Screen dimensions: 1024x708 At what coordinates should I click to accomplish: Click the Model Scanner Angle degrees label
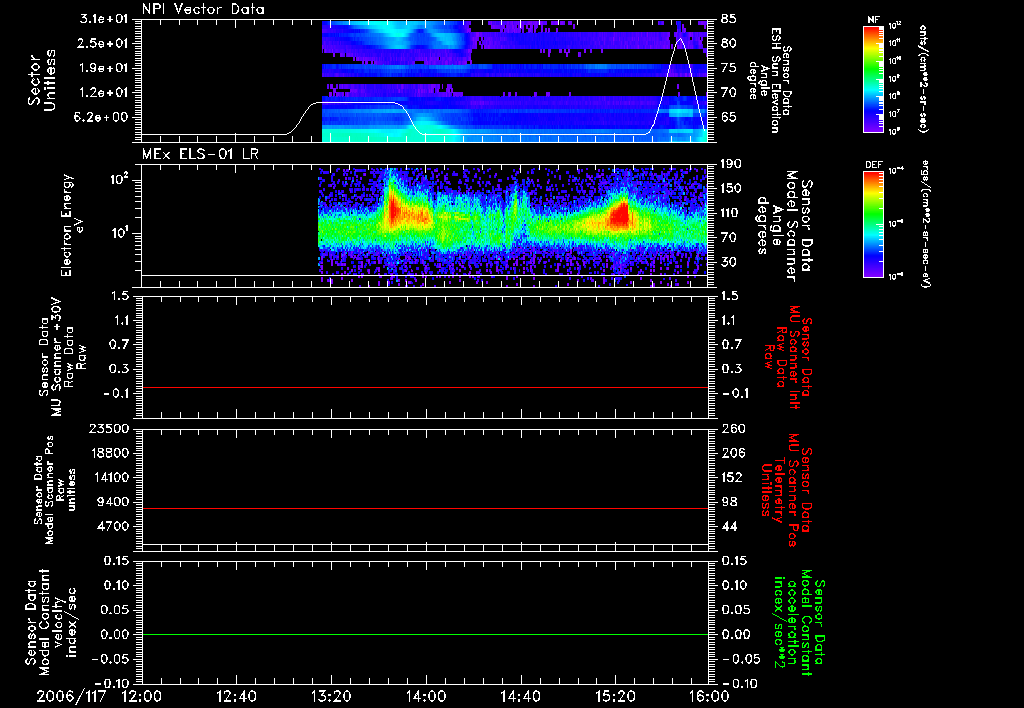(784, 225)
